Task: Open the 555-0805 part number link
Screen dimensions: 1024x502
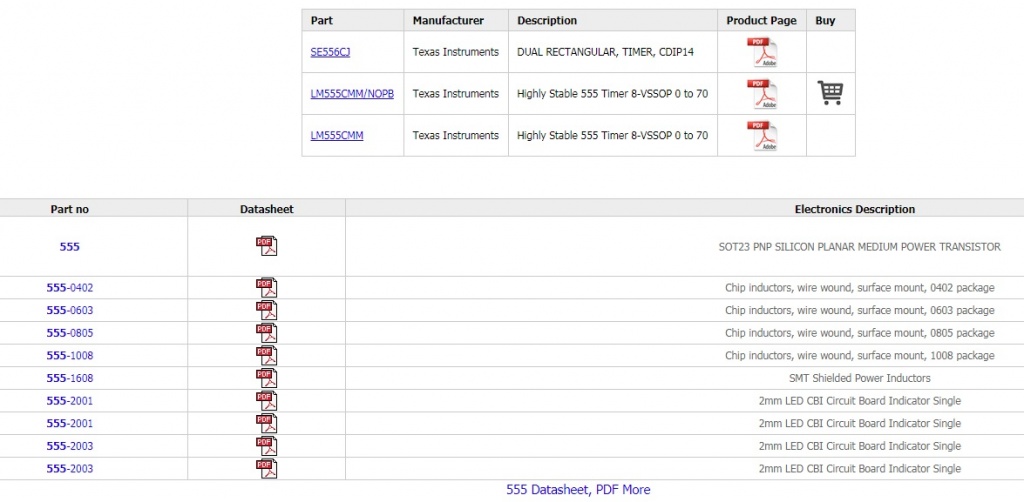Action: [69, 333]
